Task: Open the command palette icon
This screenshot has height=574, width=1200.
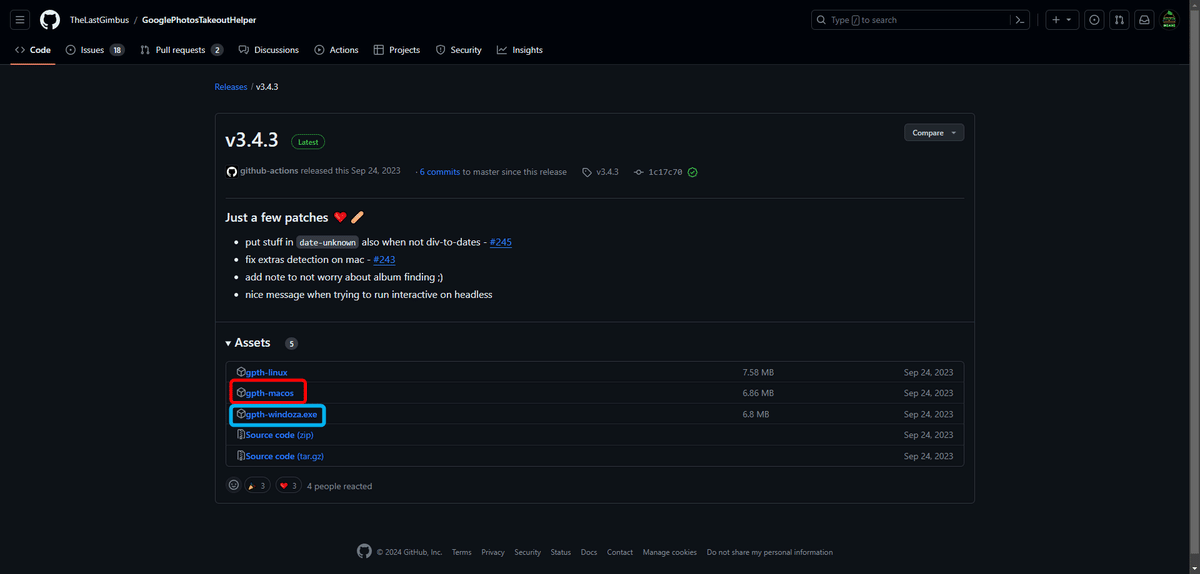Action: [x=1020, y=19]
